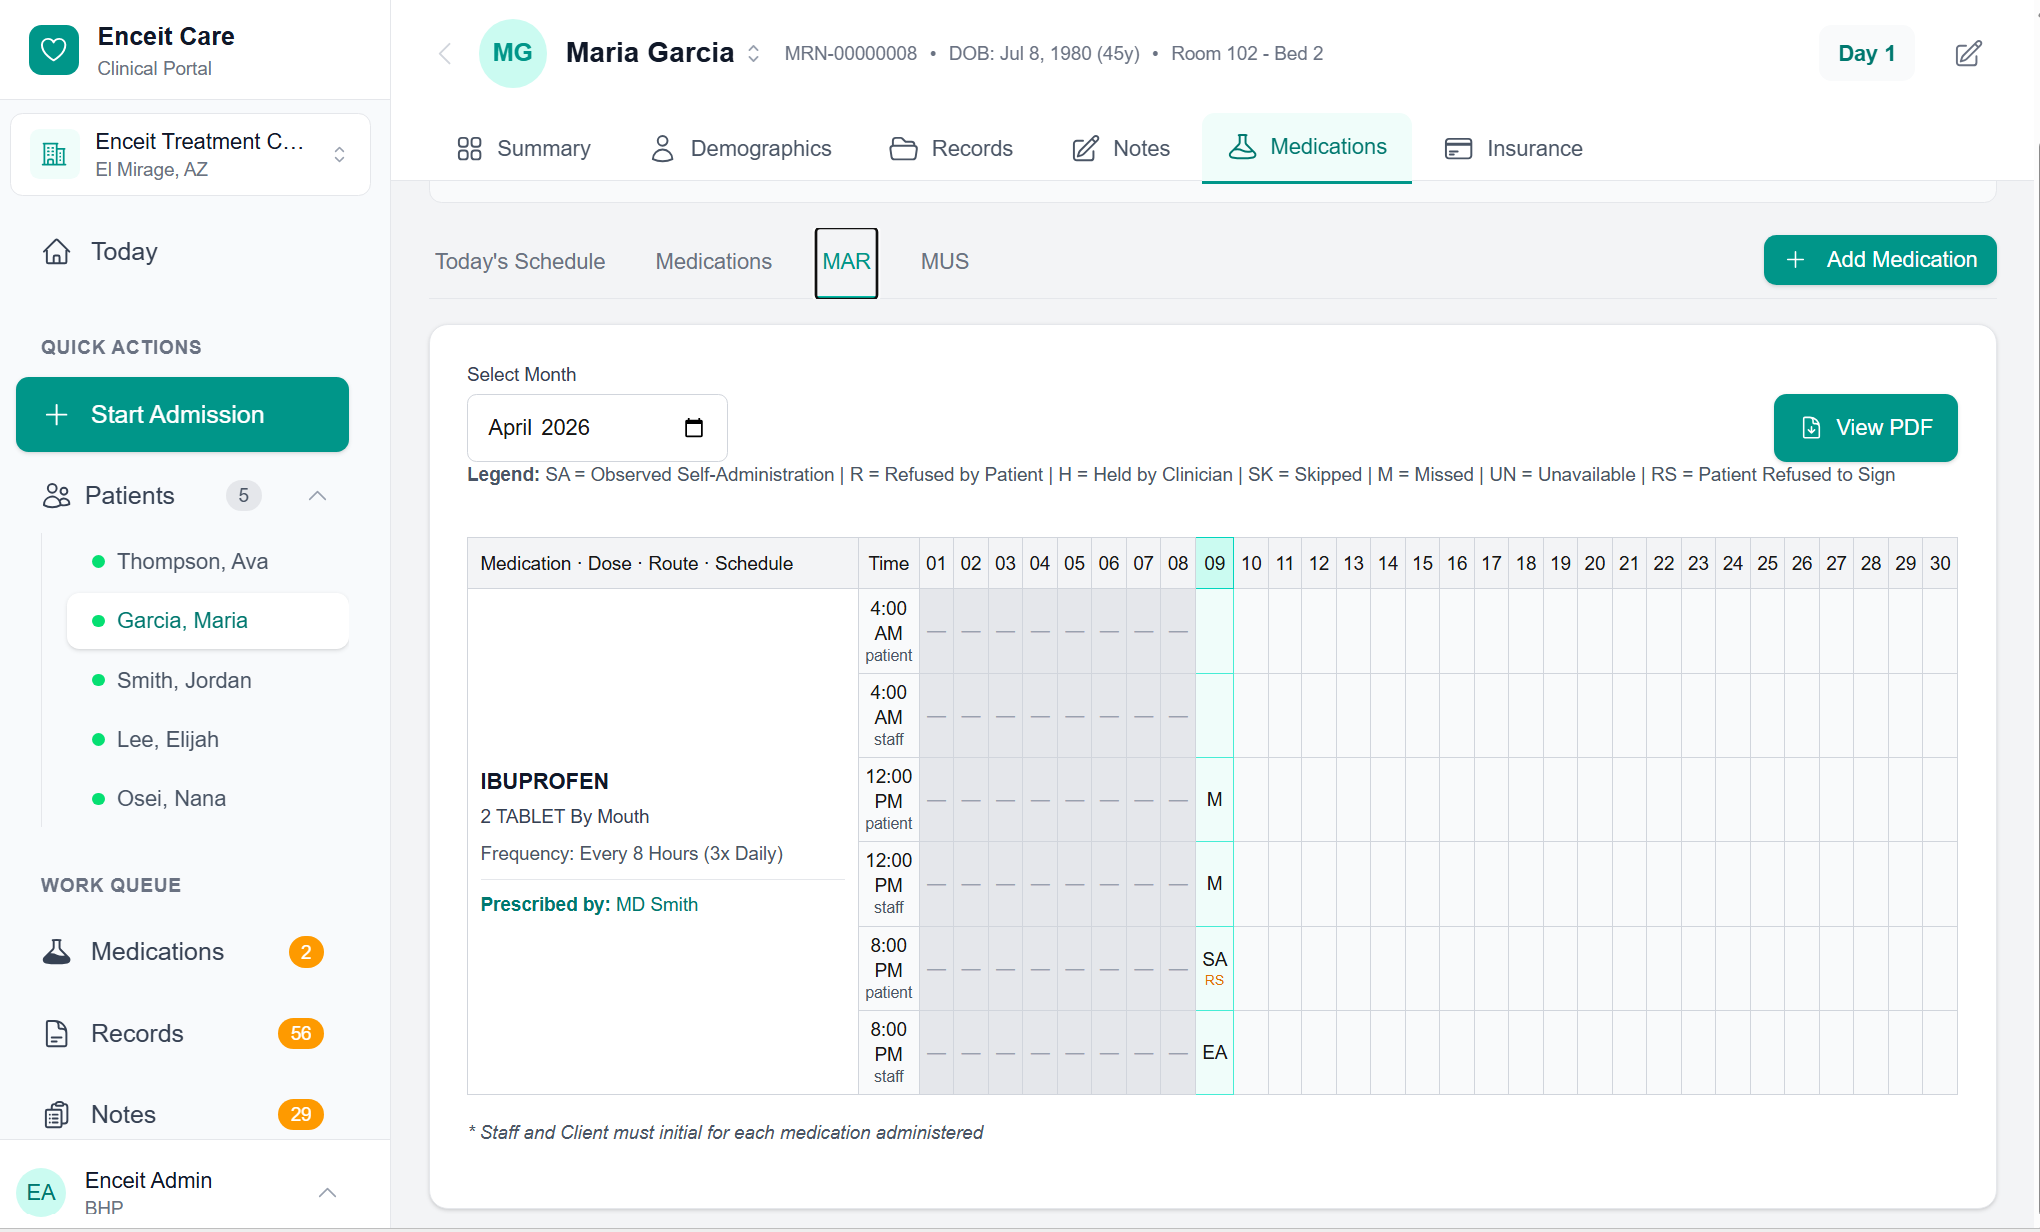The image size is (2040, 1232).
Task: Click the Day 1 badge
Action: [1866, 53]
